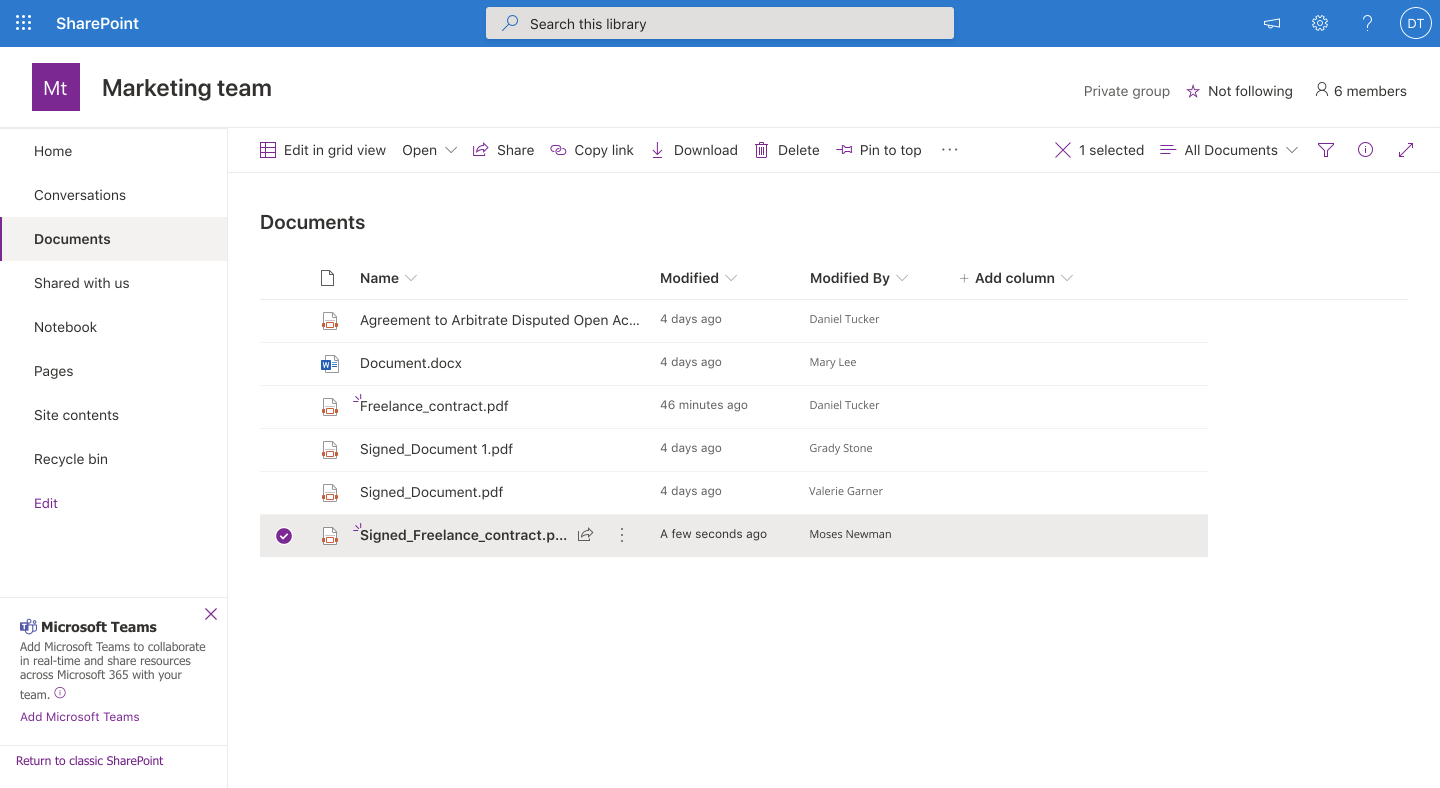Open the filters pane funnel icon

pos(1326,150)
